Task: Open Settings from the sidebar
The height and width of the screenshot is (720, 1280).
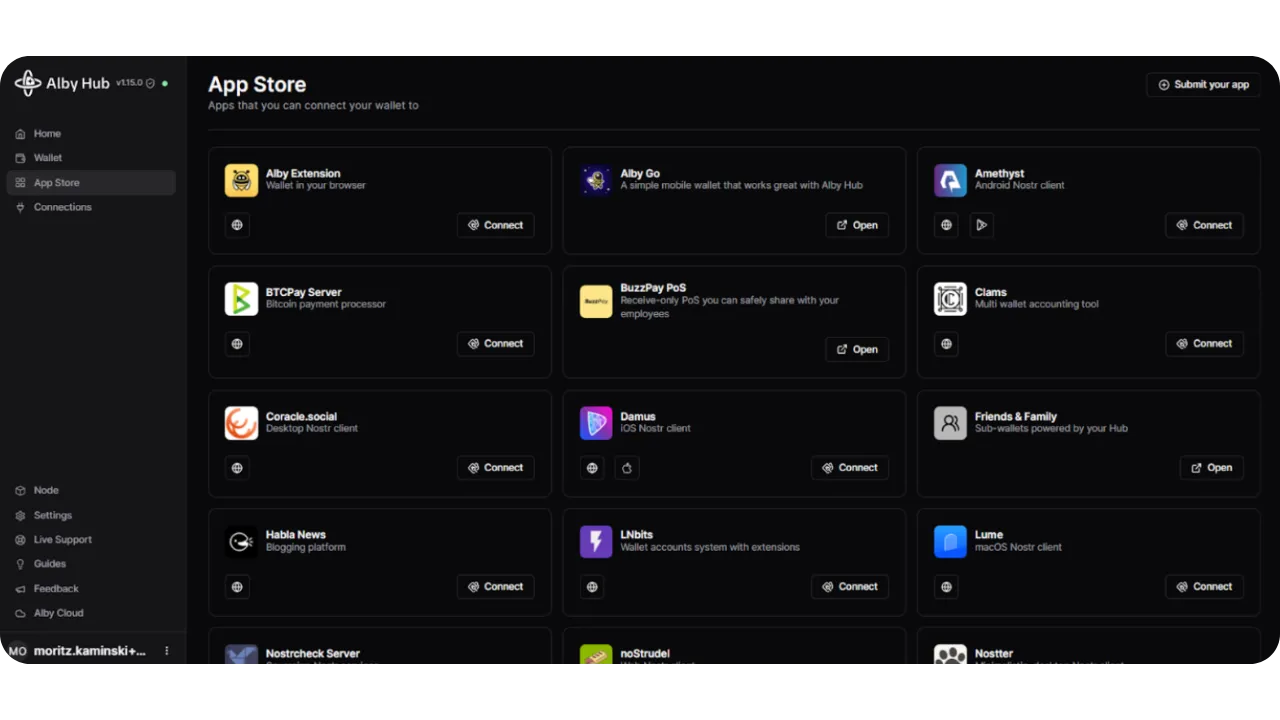Action: point(52,515)
